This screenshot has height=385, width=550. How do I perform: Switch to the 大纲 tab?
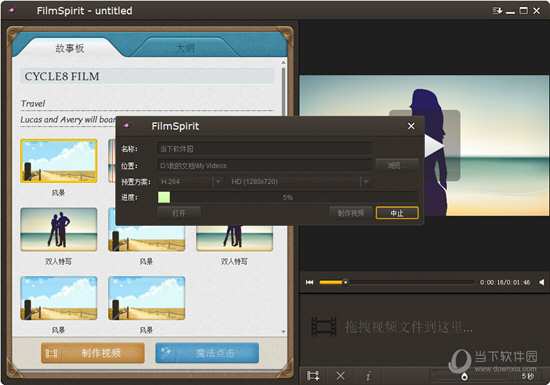(x=185, y=48)
